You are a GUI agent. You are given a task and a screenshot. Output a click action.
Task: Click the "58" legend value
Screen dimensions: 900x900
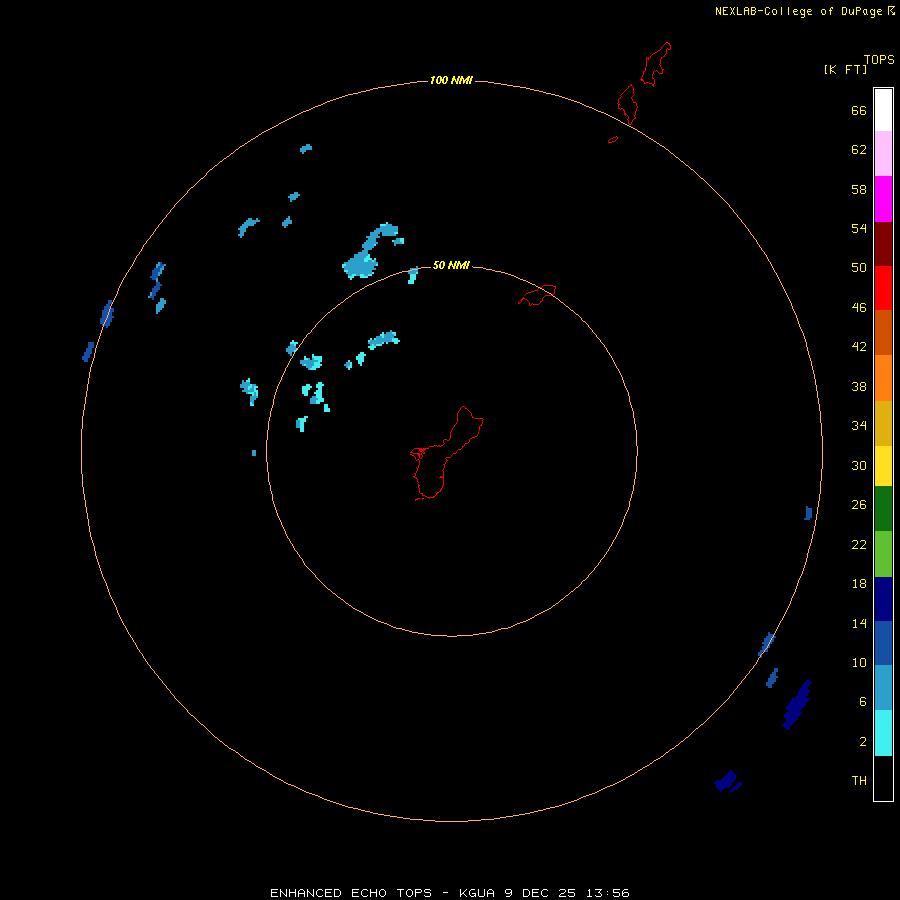(x=859, y=189)
